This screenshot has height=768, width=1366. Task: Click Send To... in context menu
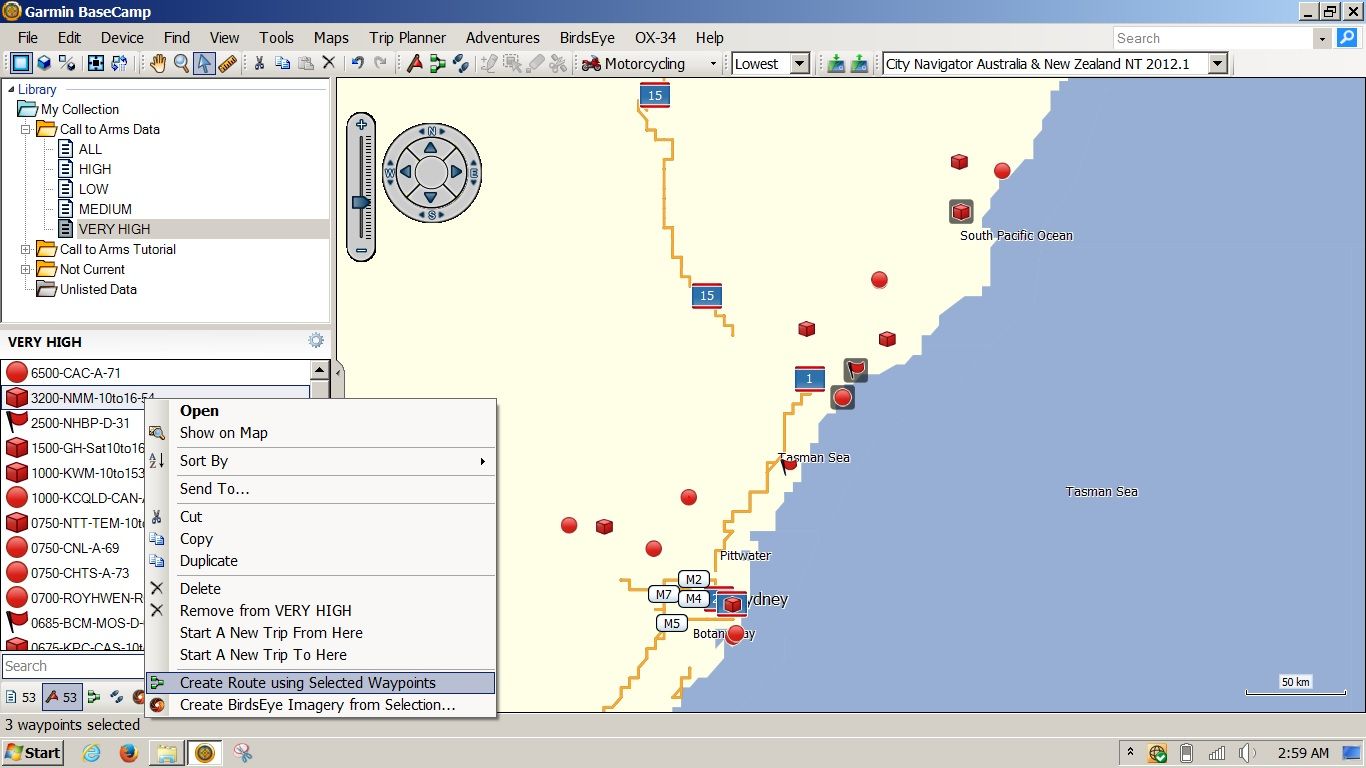pyautogui.click(x=320, y=489)
